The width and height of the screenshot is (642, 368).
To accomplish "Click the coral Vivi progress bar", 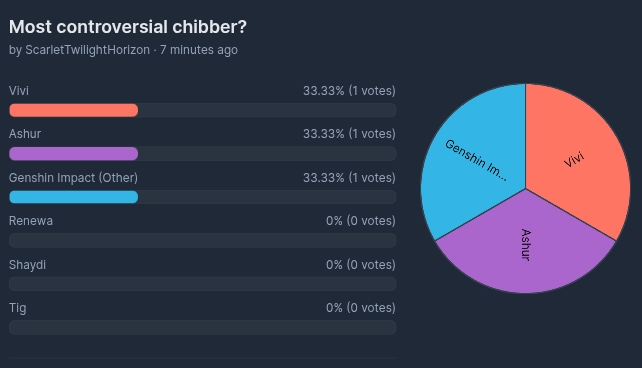I will tap(74, 110).
